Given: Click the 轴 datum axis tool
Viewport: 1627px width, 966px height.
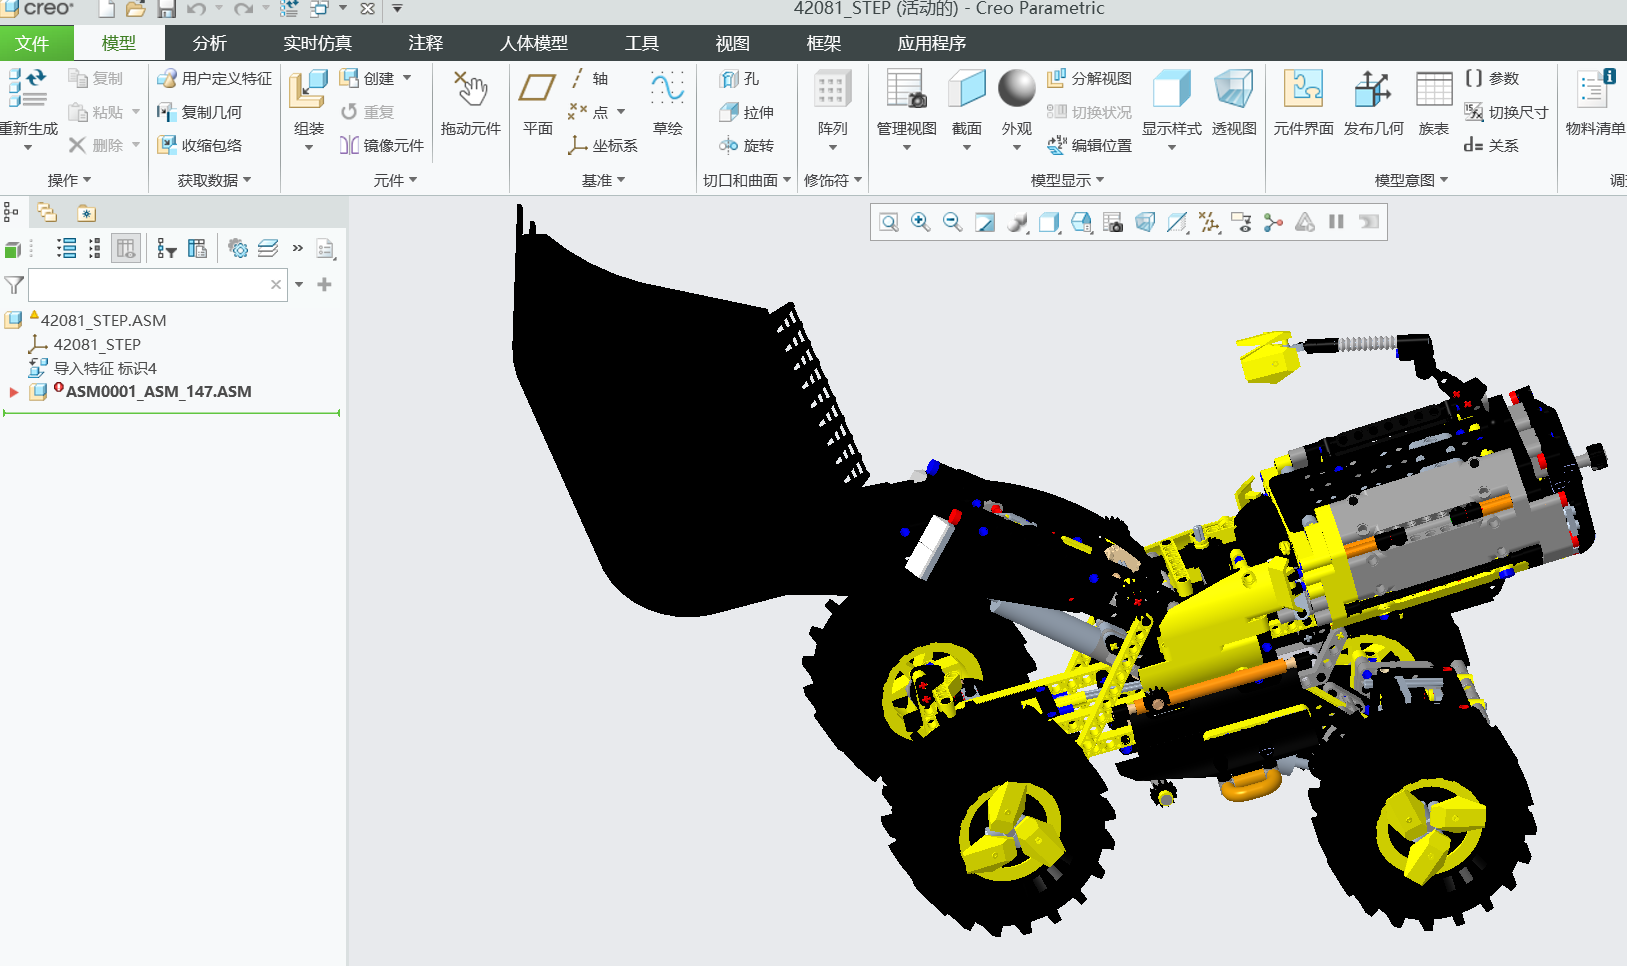Looking at the screenshot, I should [x=588, y=78].
